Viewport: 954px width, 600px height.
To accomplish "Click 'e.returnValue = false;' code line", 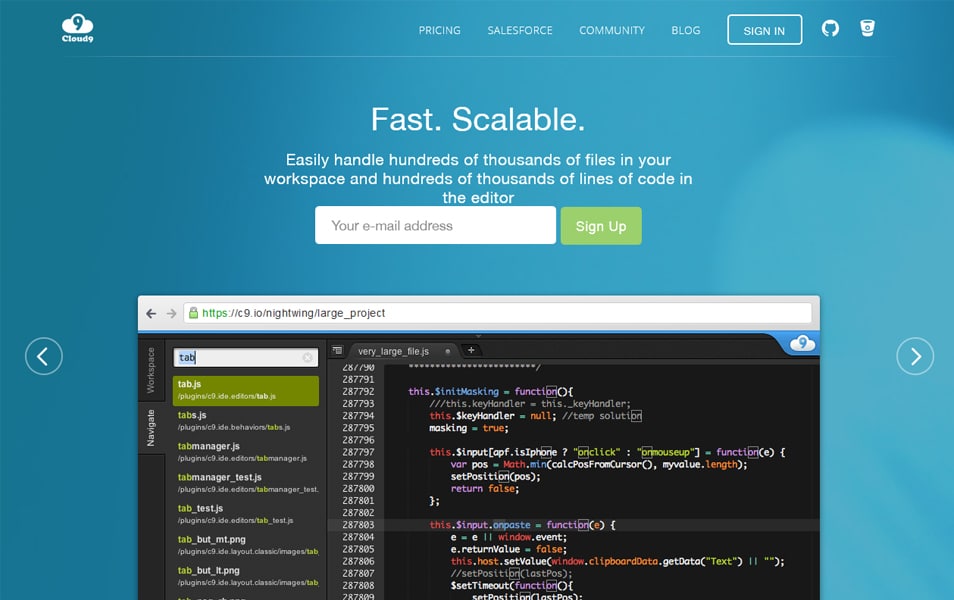I will coord(509,549).
